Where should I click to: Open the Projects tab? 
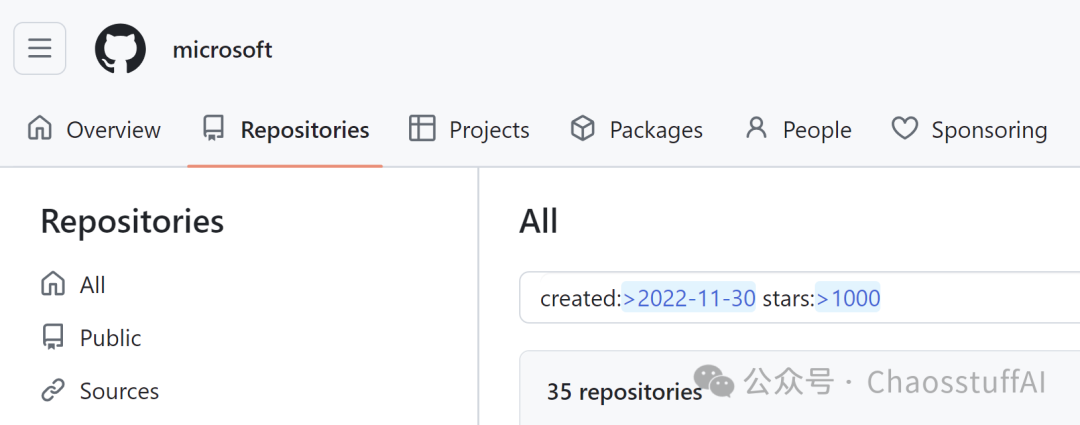469,129
